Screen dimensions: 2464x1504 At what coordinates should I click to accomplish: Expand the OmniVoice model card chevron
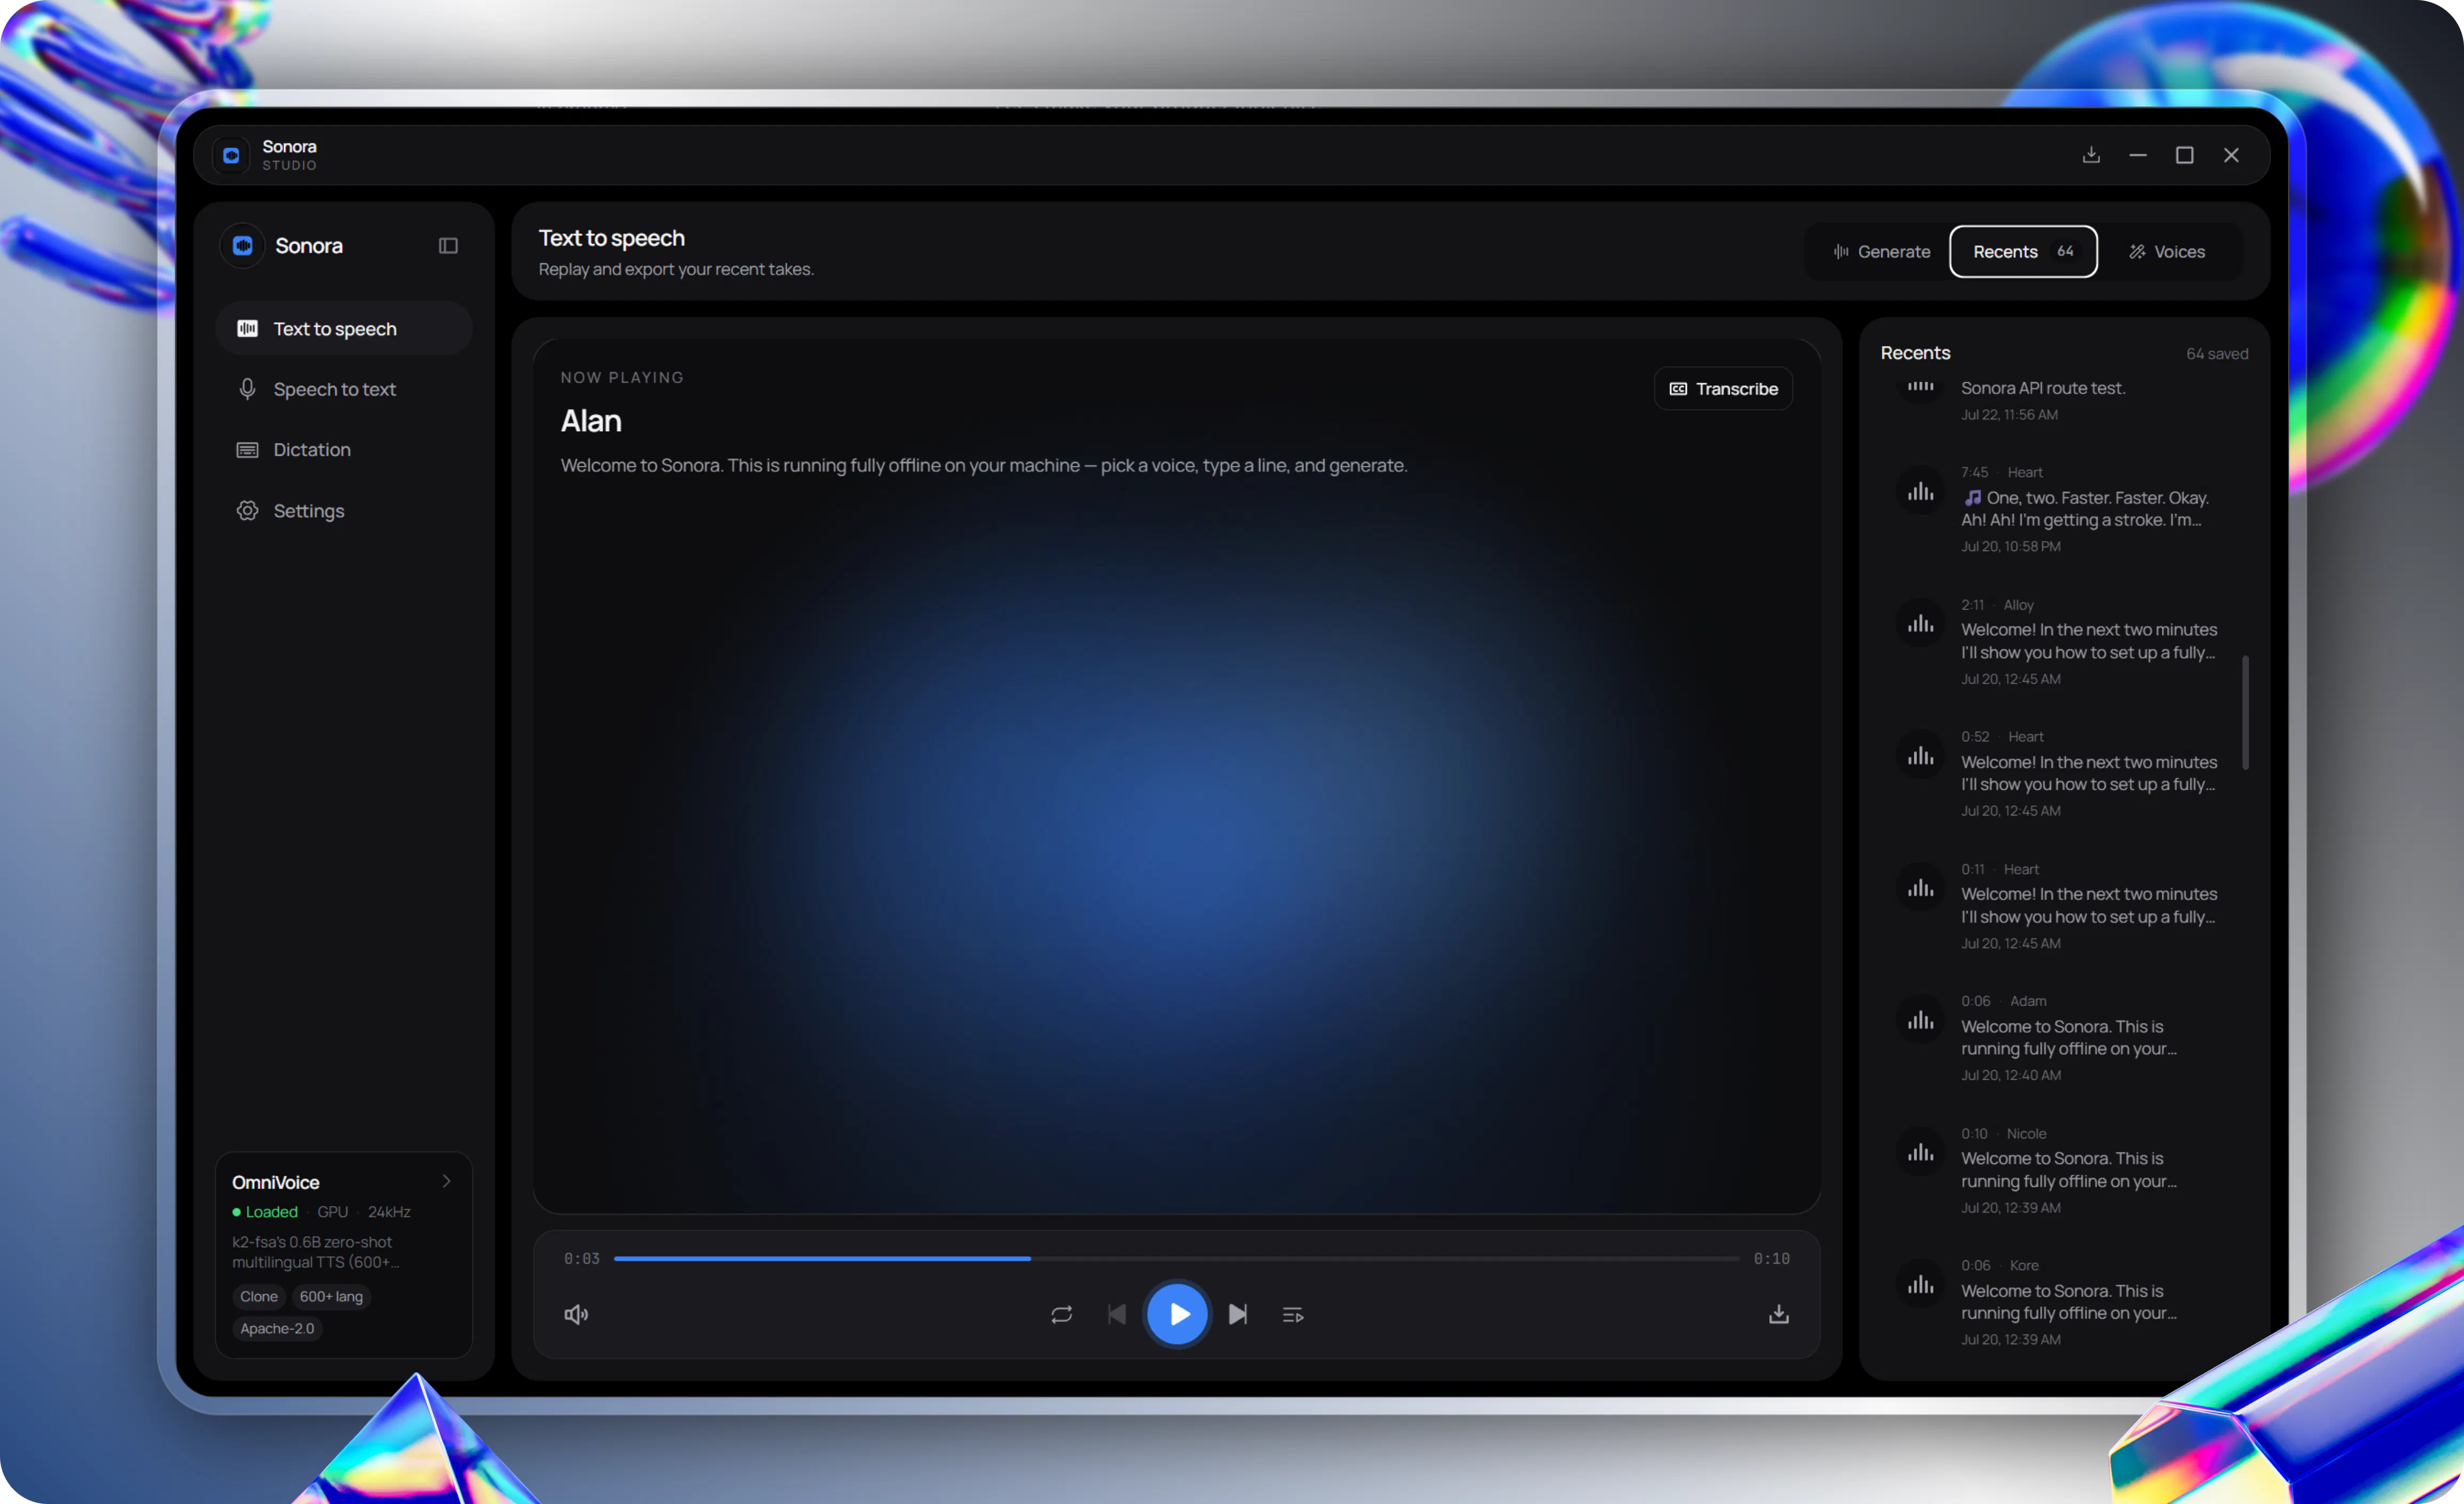pyautogui.click(x=447, y=1181)
